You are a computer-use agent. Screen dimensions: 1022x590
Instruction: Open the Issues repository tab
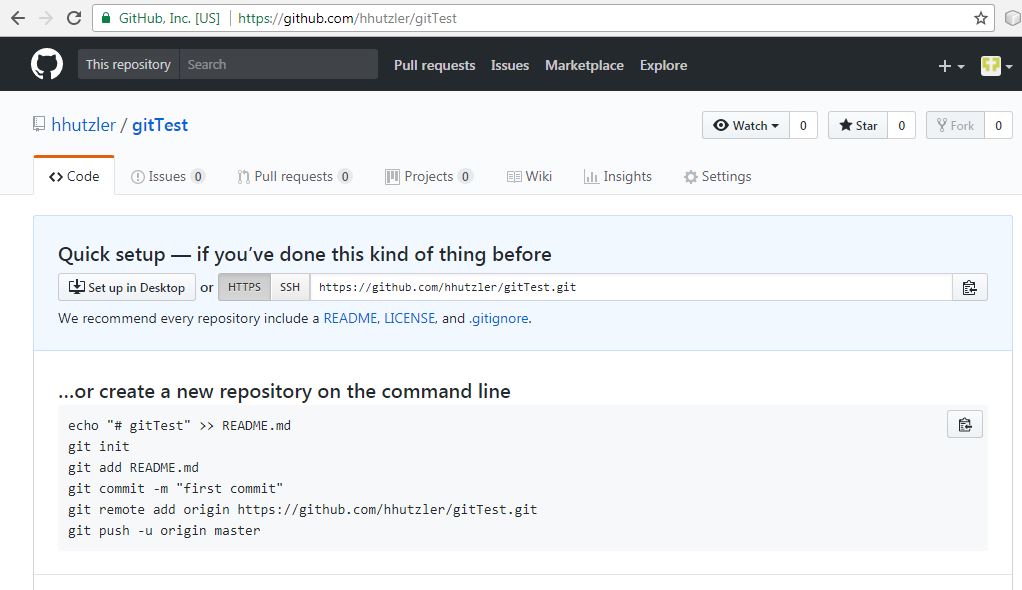point(168,176)
